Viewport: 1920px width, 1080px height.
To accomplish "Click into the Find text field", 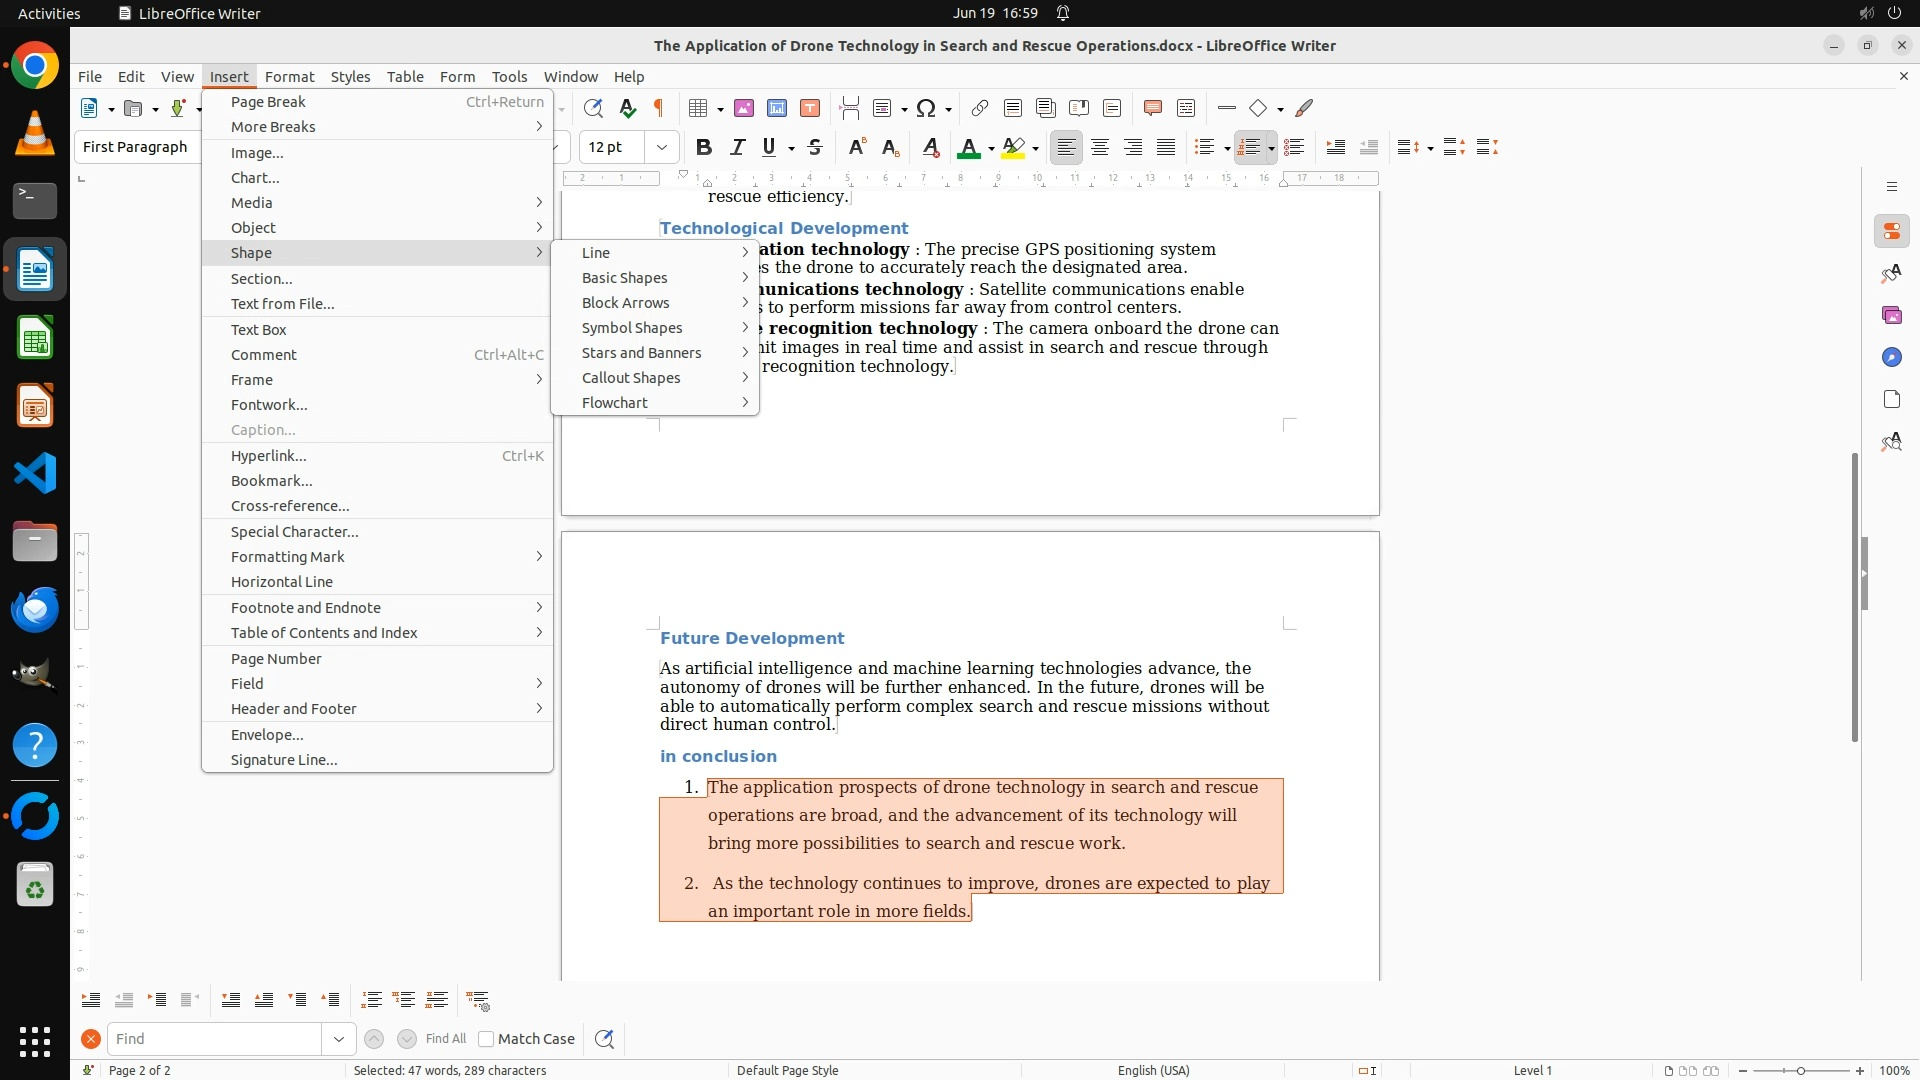I will [x=215, y=1039].
